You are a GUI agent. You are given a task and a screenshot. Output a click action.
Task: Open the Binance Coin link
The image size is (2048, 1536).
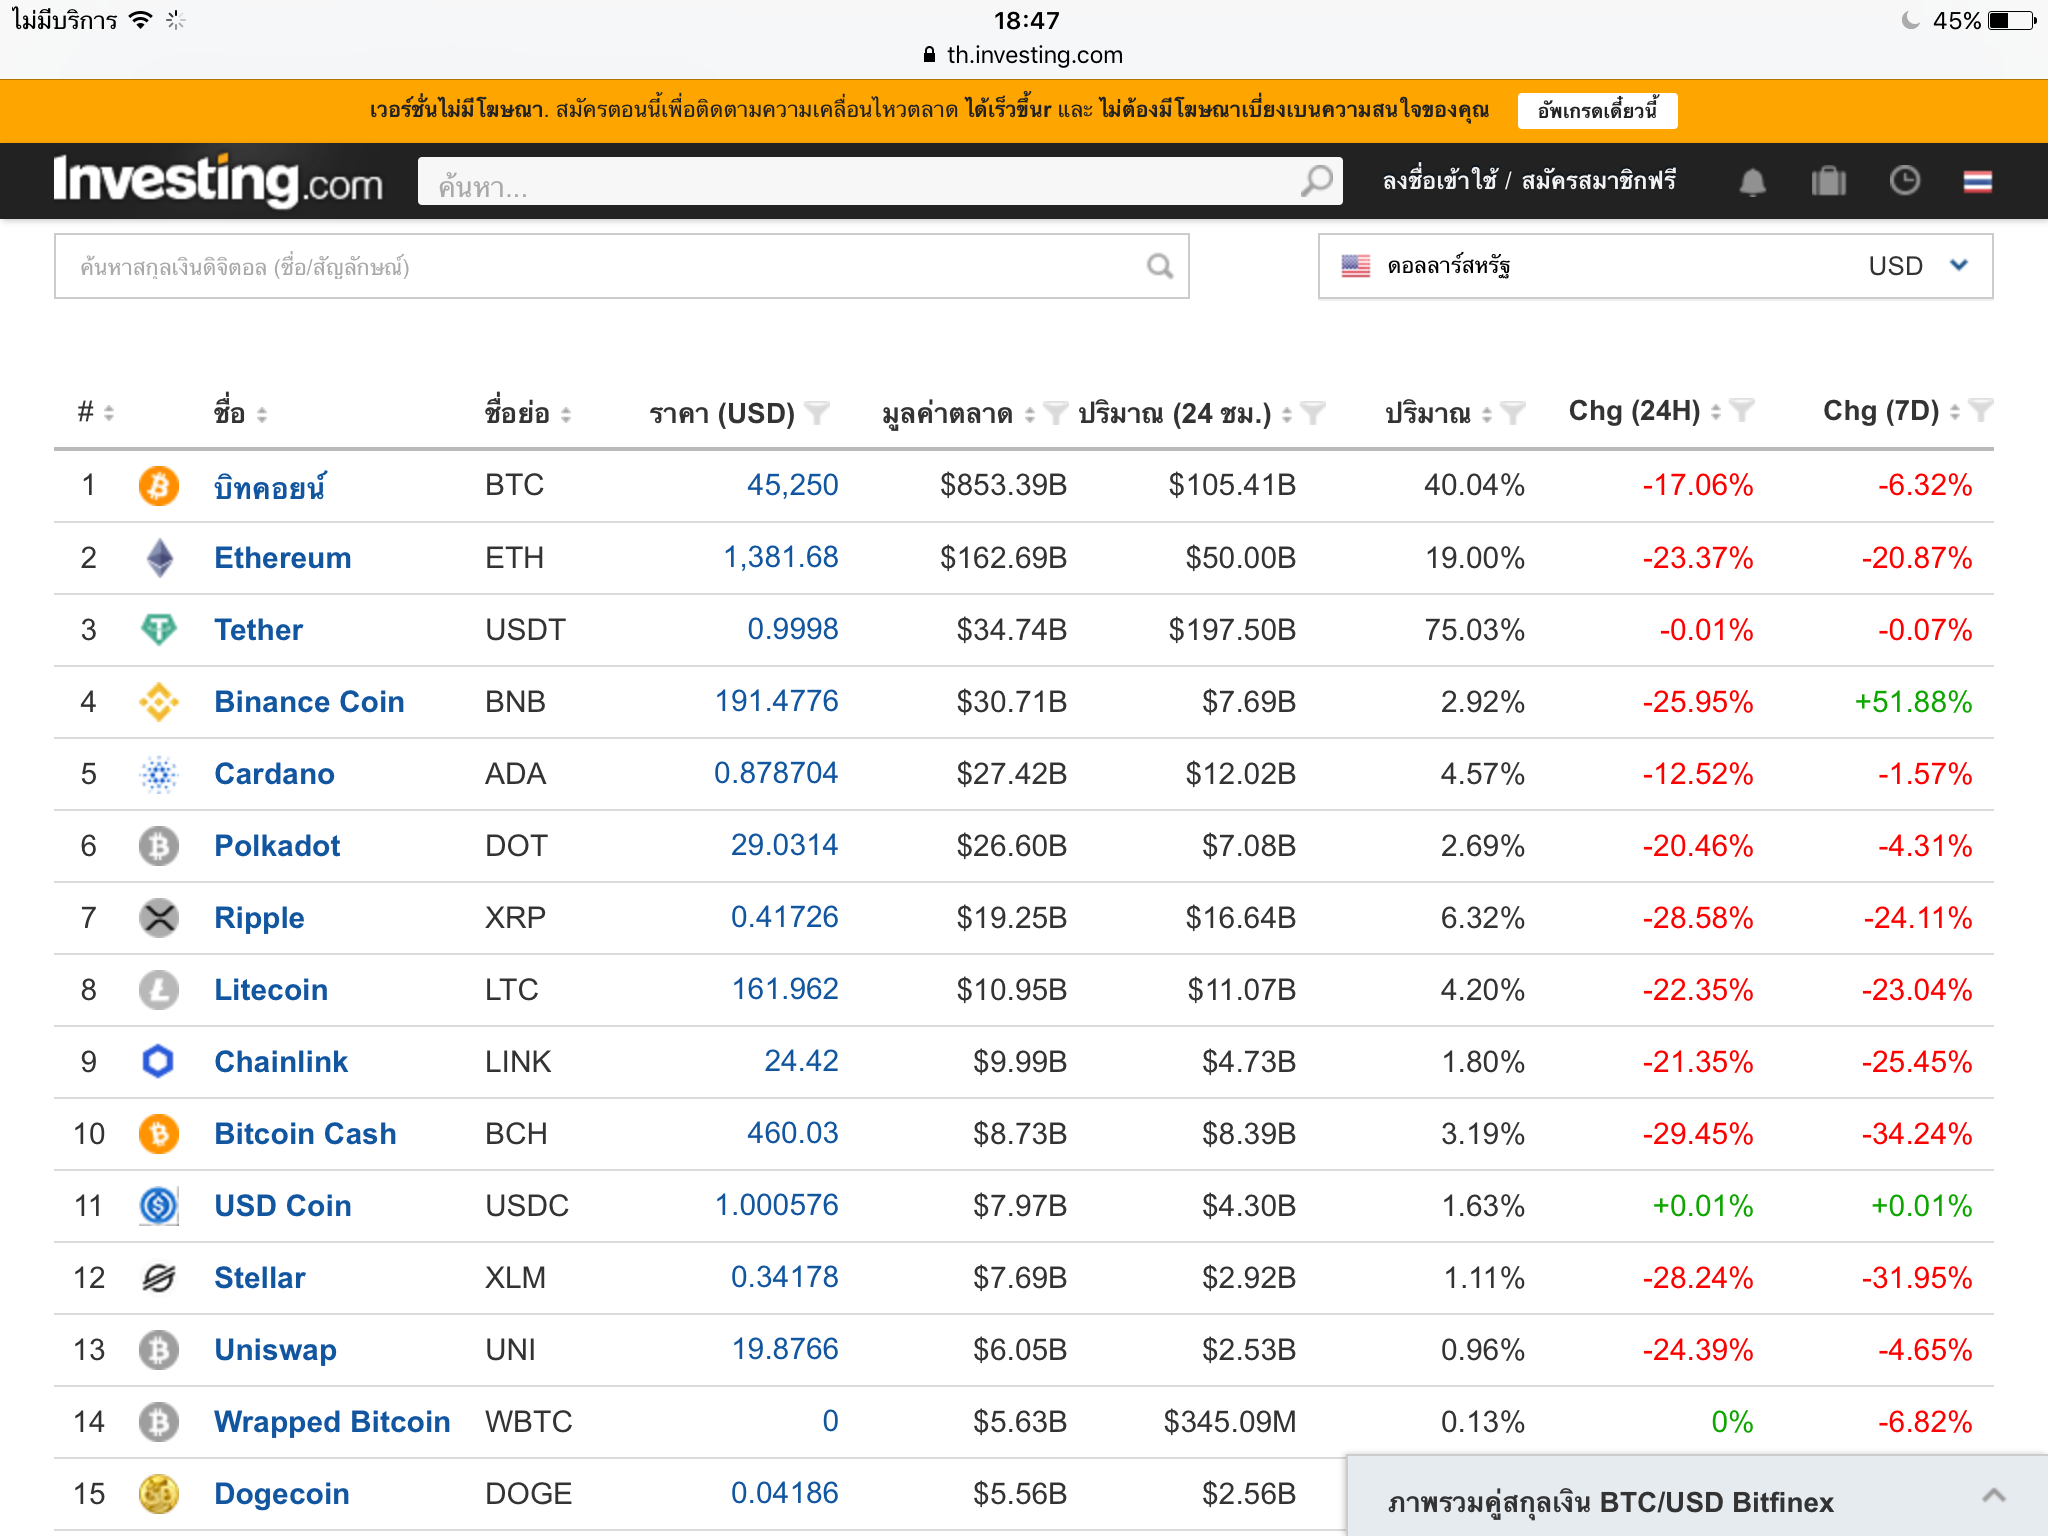309,702
